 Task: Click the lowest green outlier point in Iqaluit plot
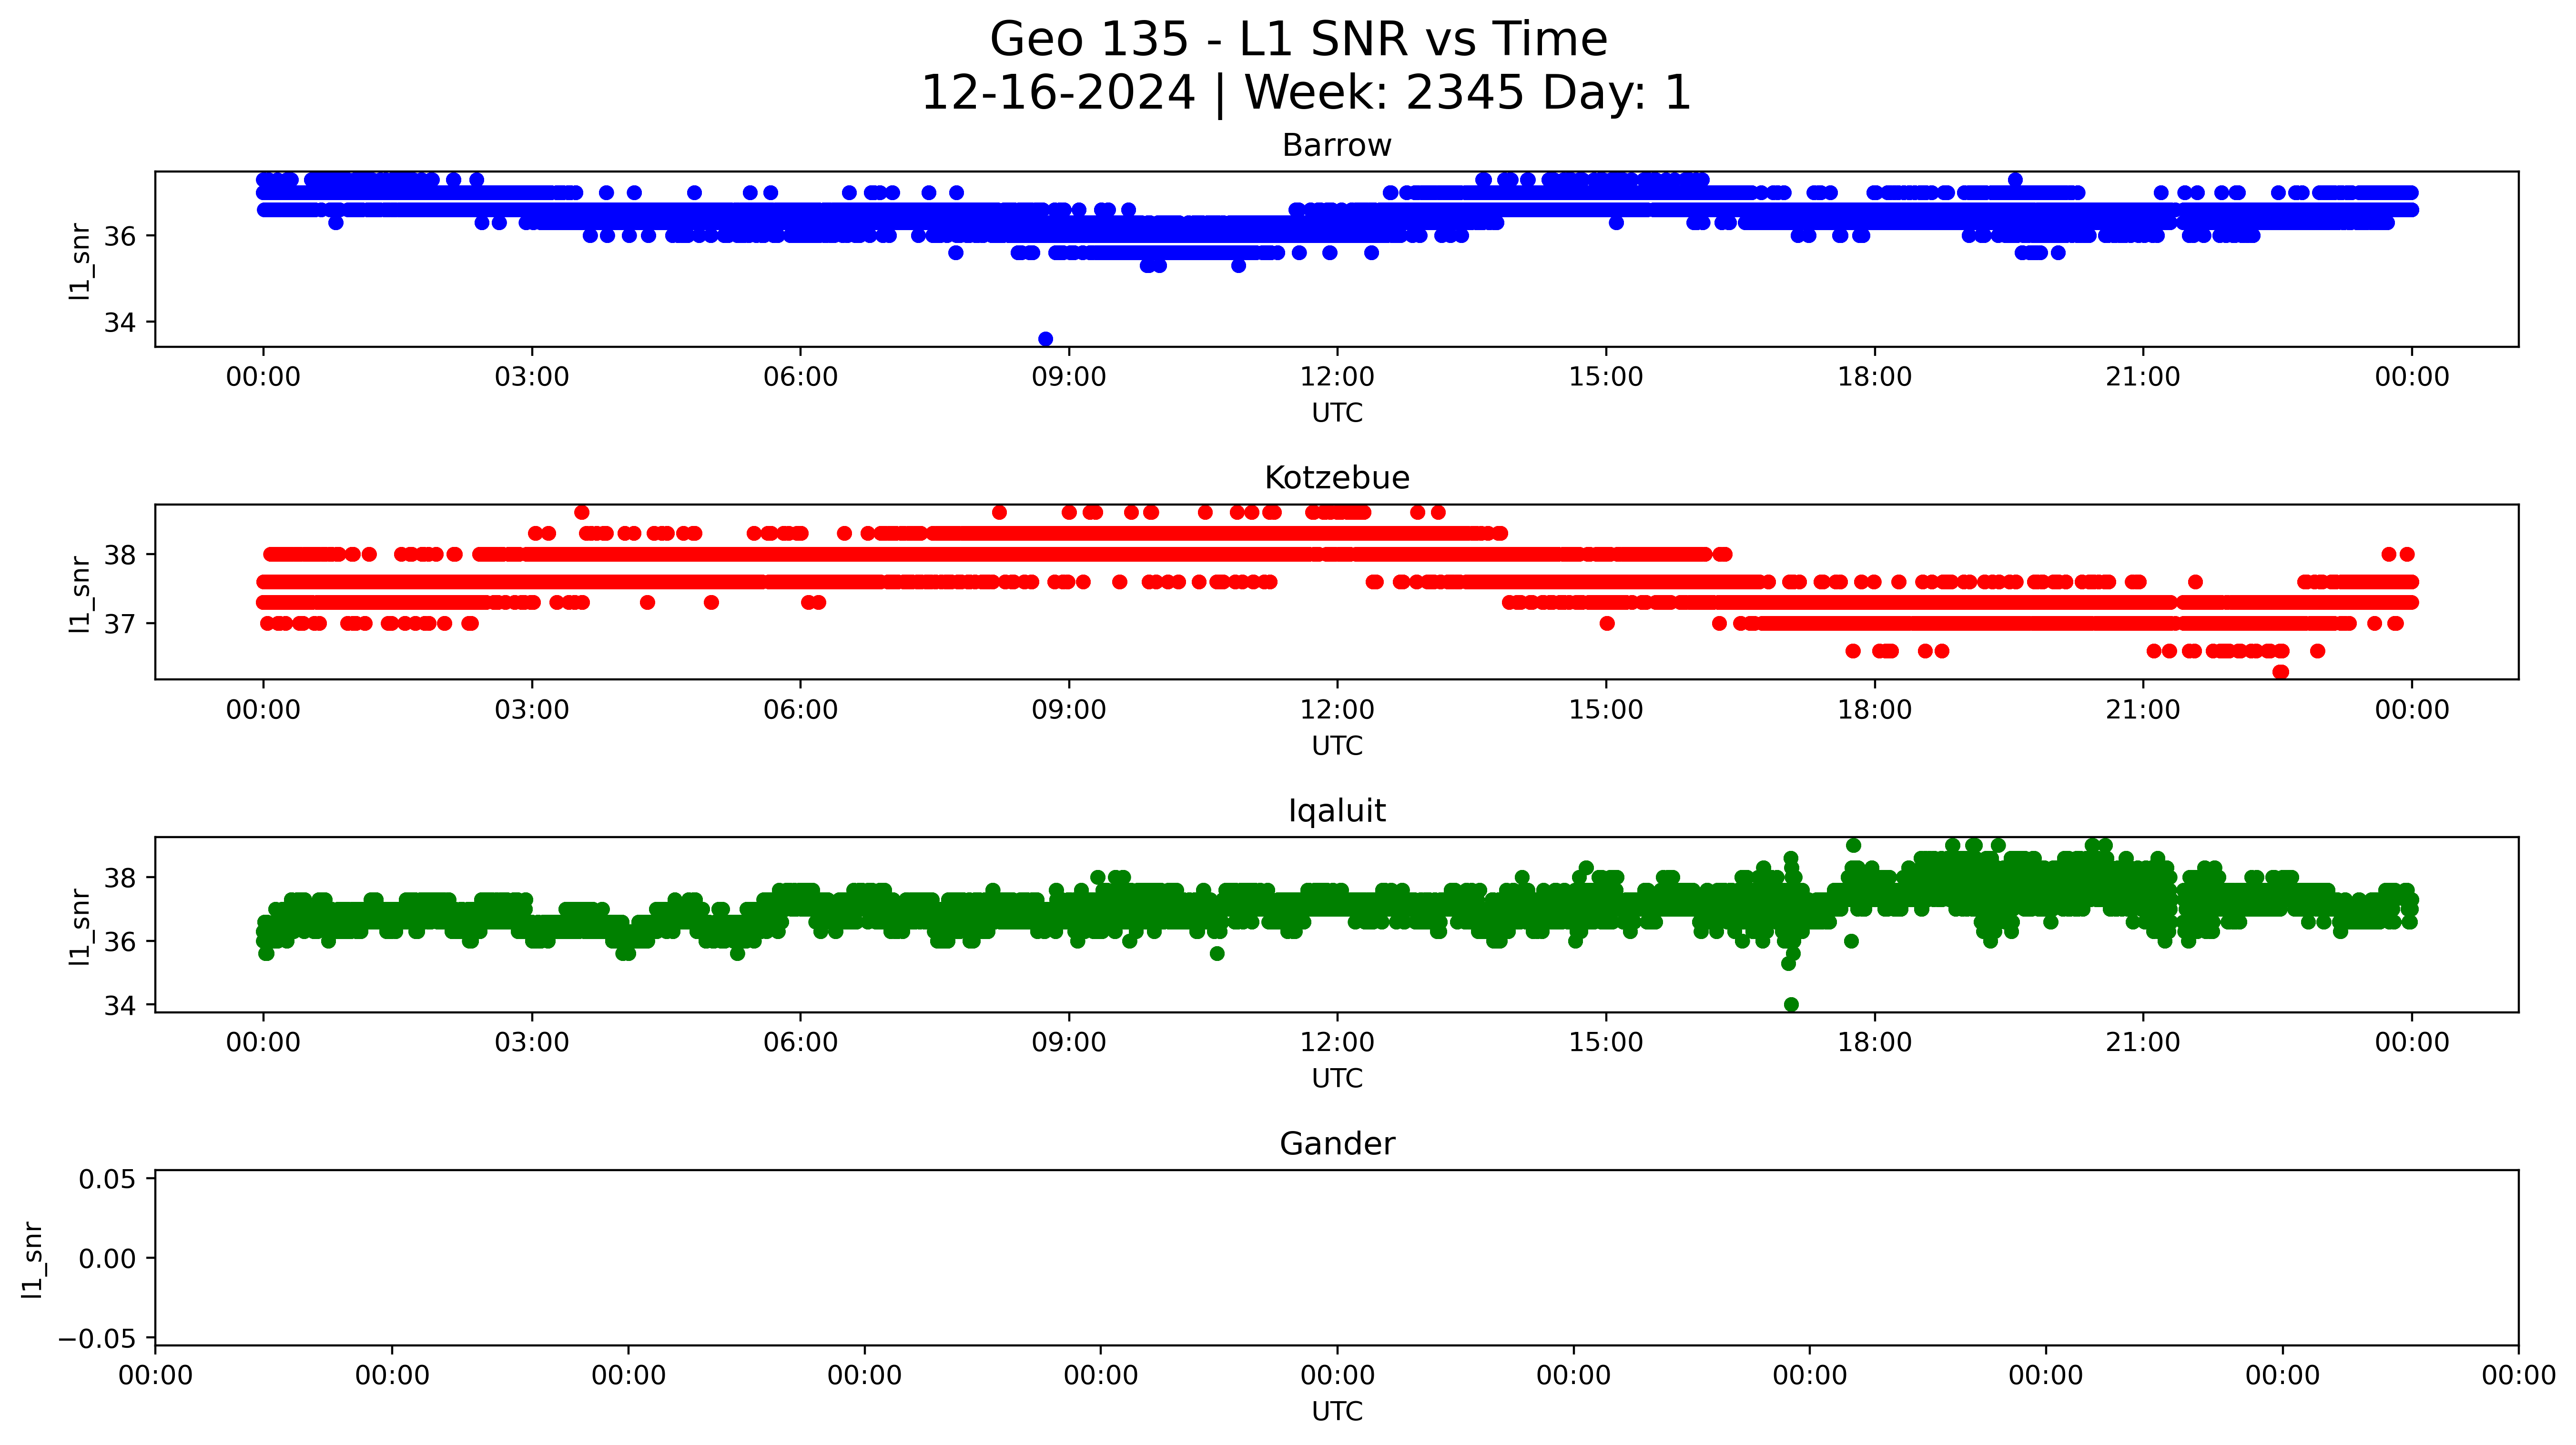pyautogui.click(x=1791, y=1004)
